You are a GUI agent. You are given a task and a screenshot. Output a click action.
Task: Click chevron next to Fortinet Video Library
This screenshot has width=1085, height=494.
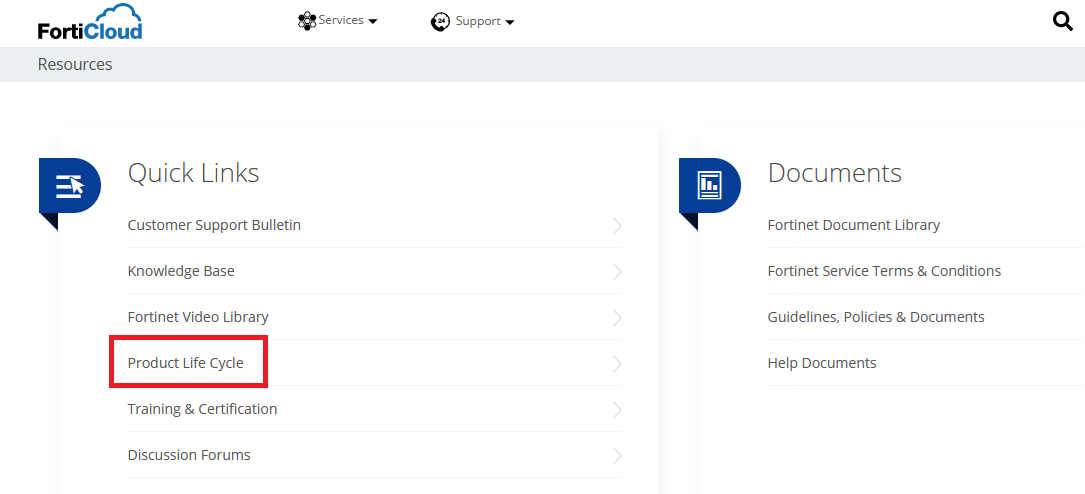point(617,318)
